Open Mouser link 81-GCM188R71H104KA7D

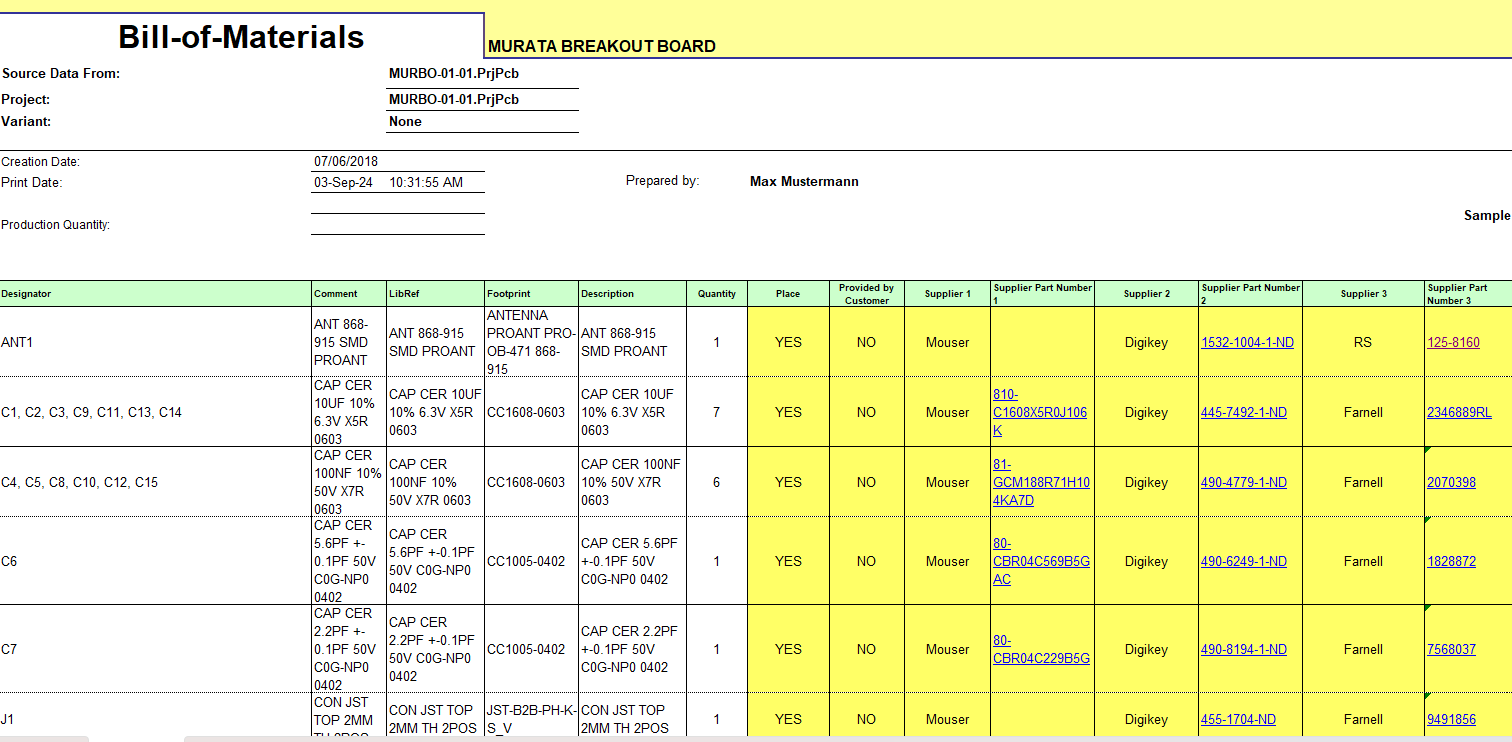1040,482
